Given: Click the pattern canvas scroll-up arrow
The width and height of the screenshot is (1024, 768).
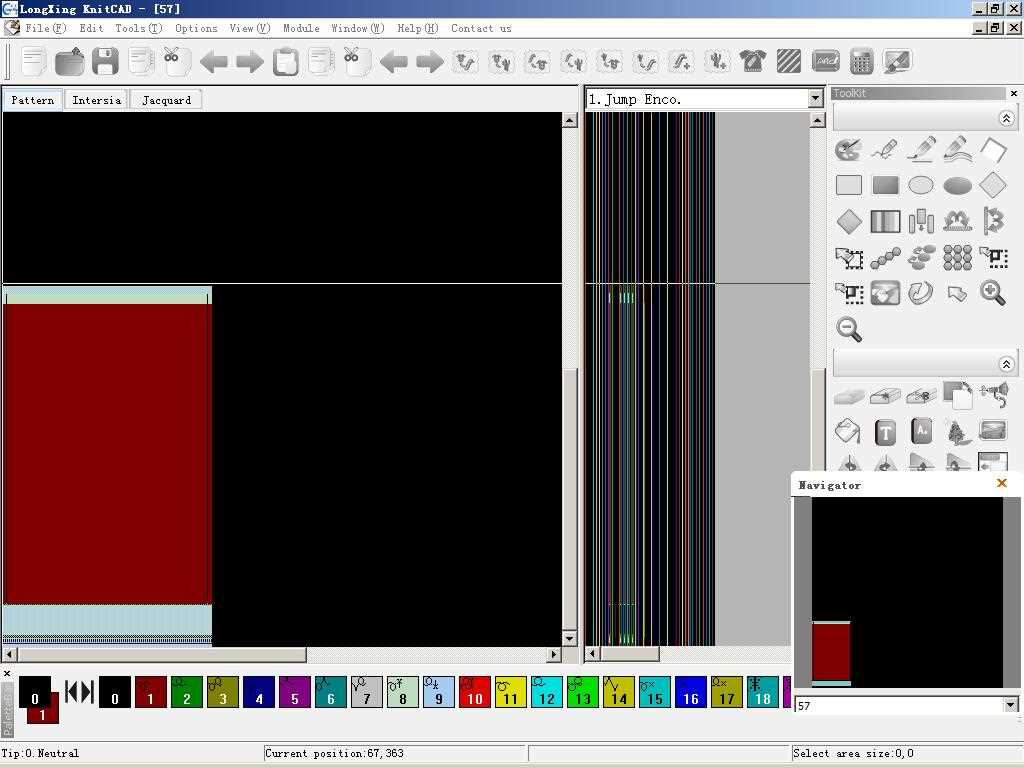Looking at the screenshot, I should (x=570, y=120).
